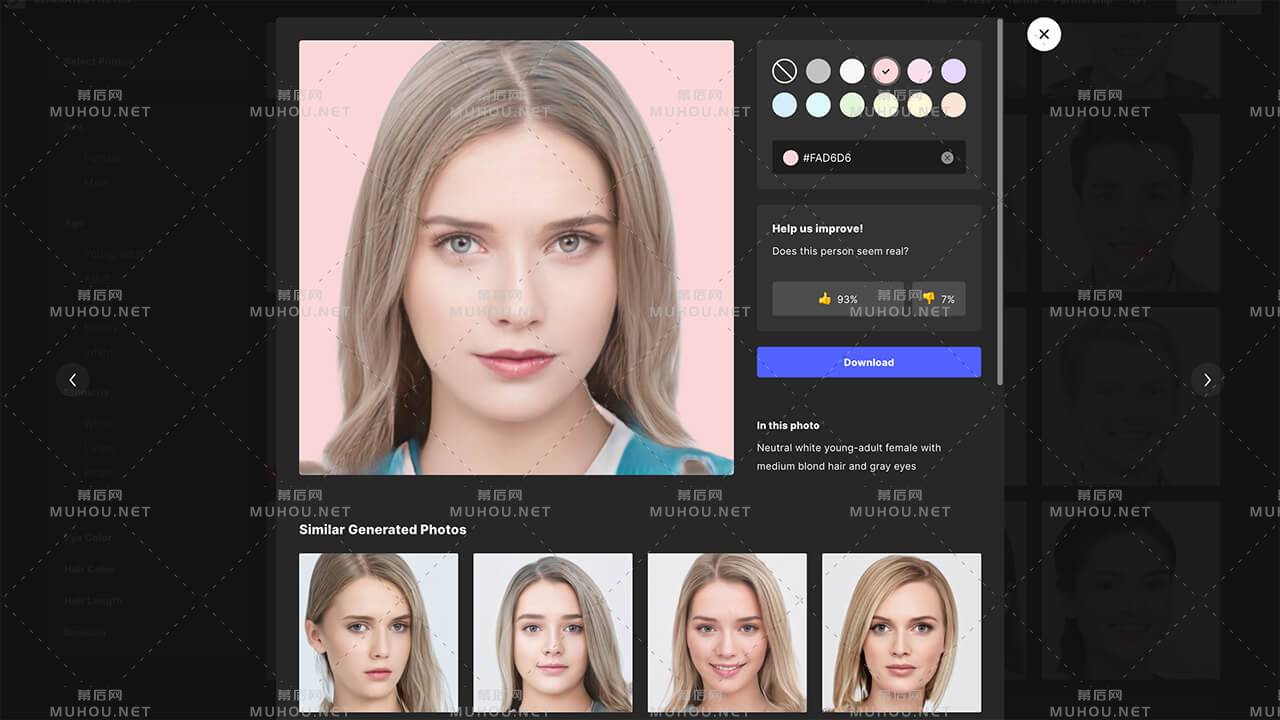Select the checked pink background swatch

(x=885, y=71)
